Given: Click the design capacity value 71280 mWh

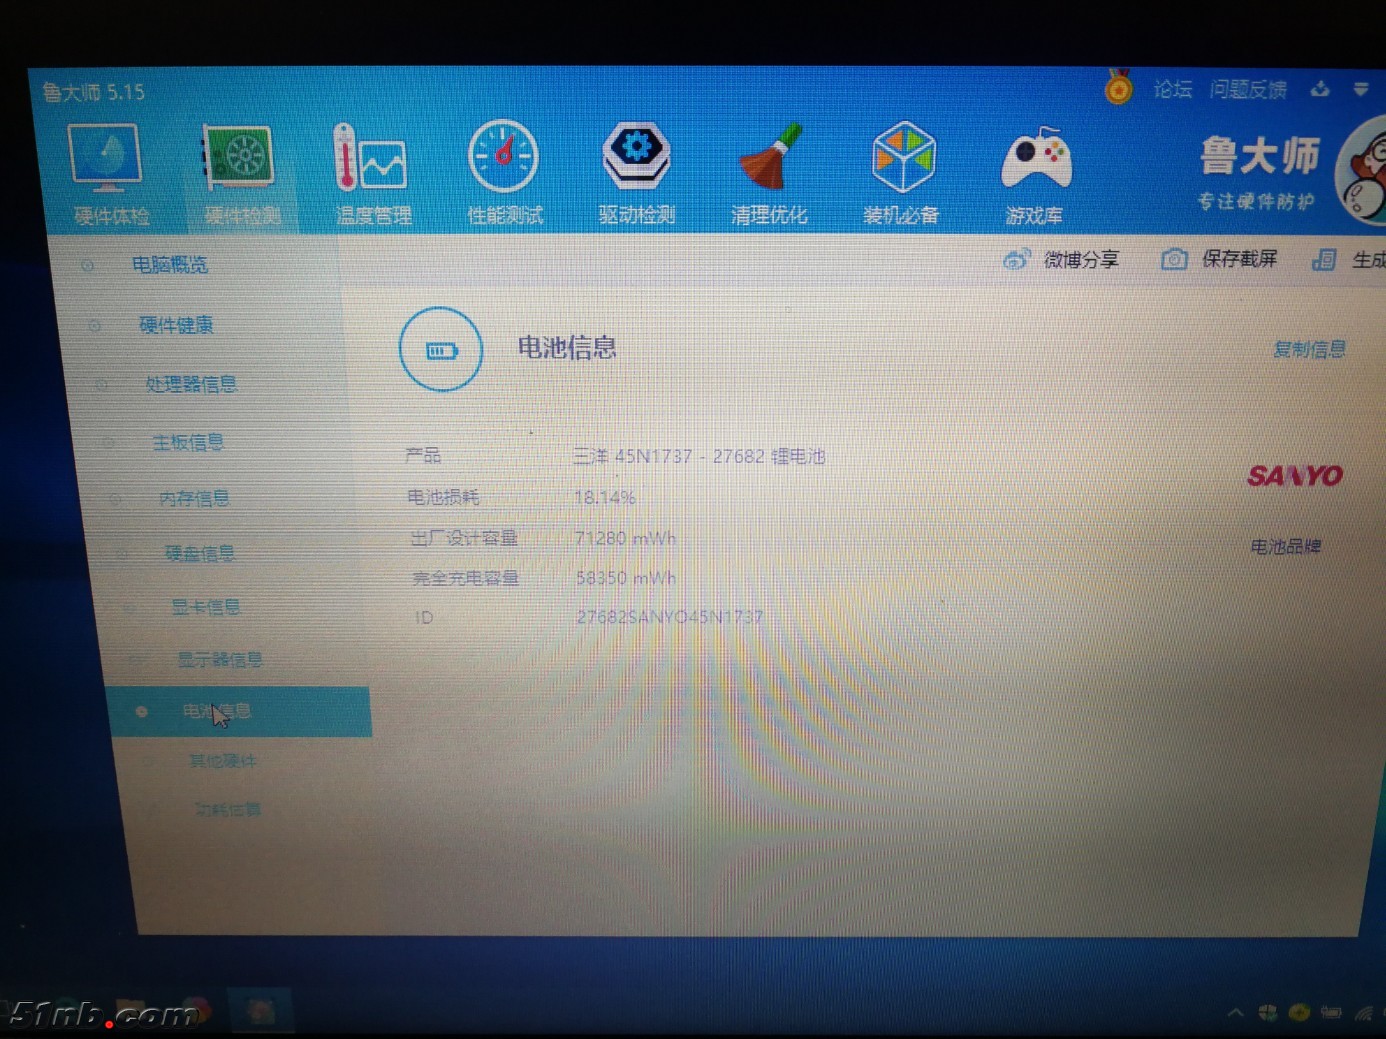Looking at the screenshot, I should point(625,538).
